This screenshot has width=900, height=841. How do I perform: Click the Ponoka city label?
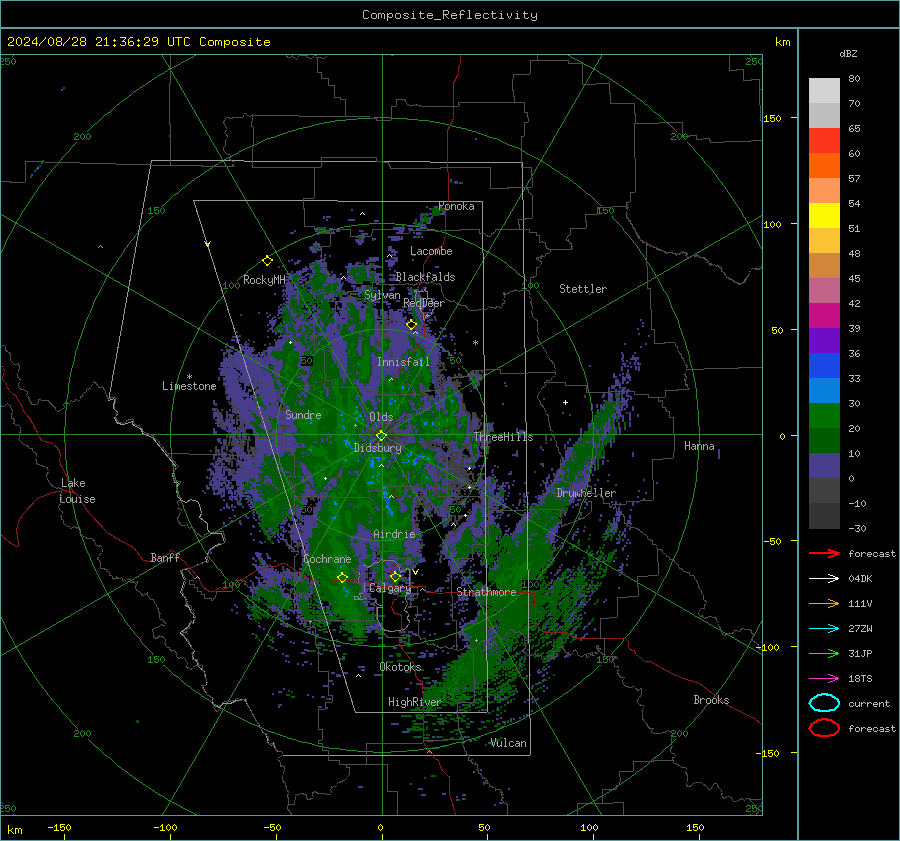(456, 206)
